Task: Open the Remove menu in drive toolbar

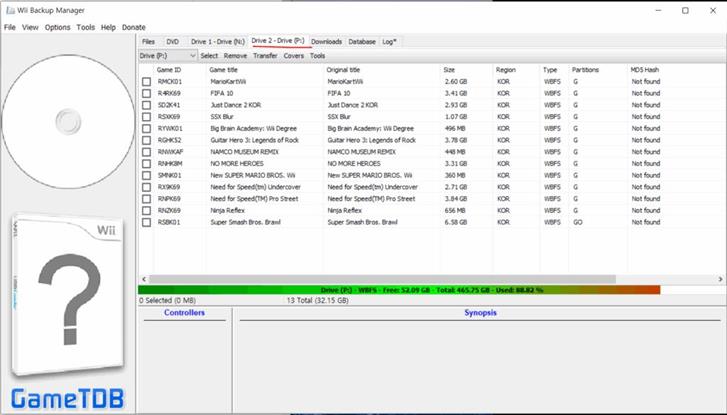Action: [x=235, y=56]
